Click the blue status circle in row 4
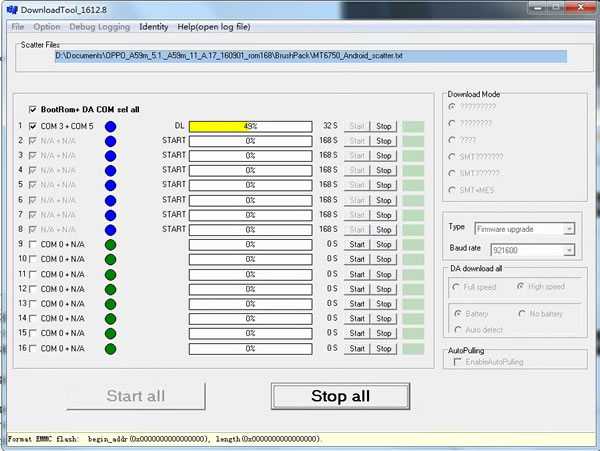 [110, 170]
